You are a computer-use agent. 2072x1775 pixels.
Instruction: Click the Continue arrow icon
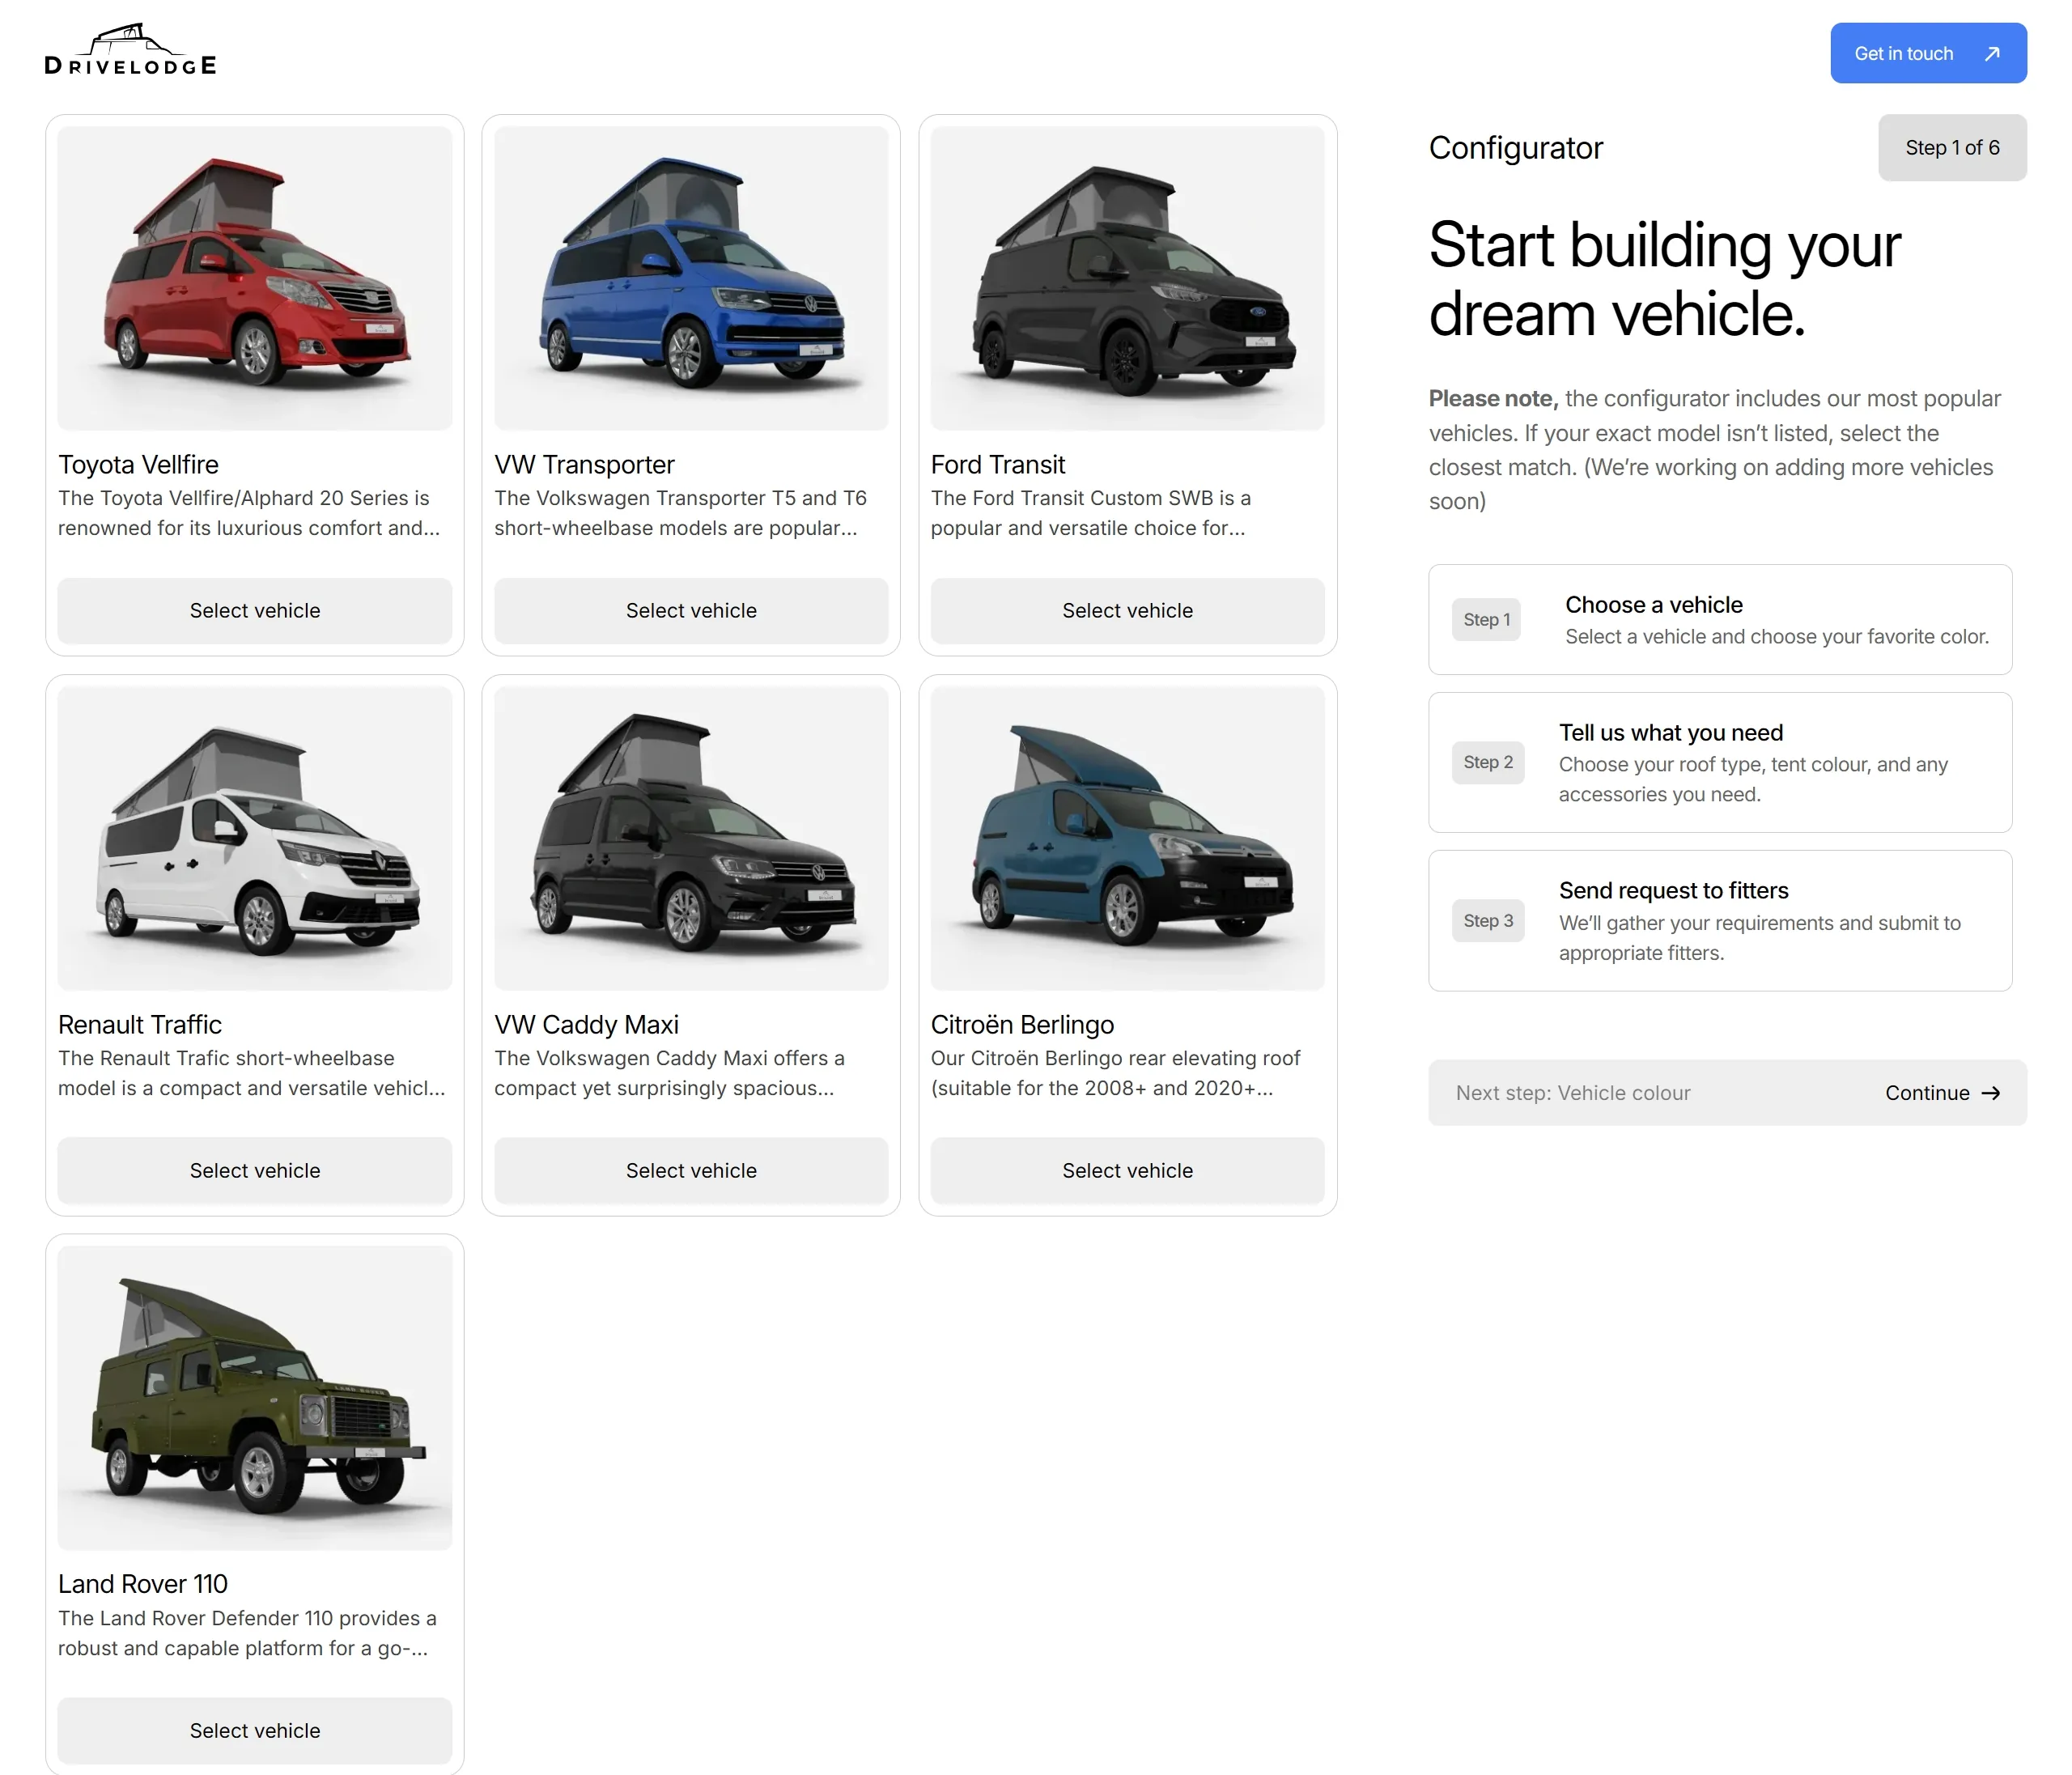click(x=1990, y=1093)
